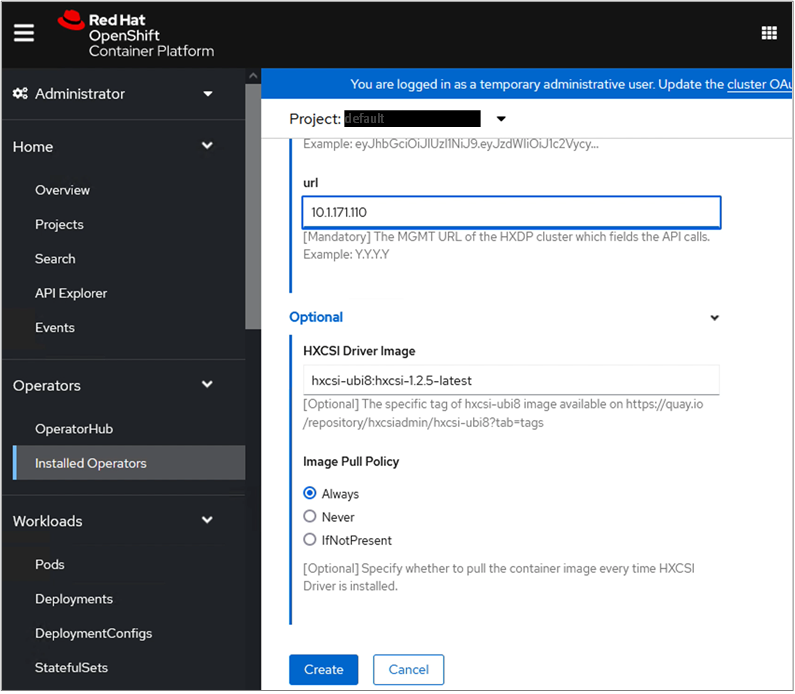Open the hamburger navigation menu

pos(24,33)
